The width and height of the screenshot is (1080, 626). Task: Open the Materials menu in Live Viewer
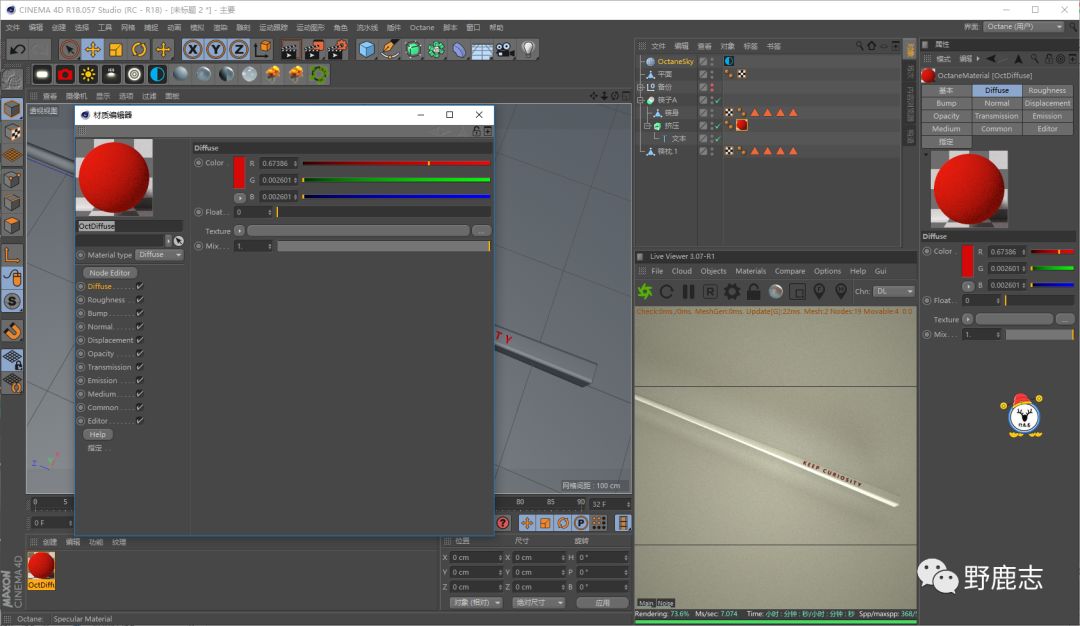pos(750,271)
